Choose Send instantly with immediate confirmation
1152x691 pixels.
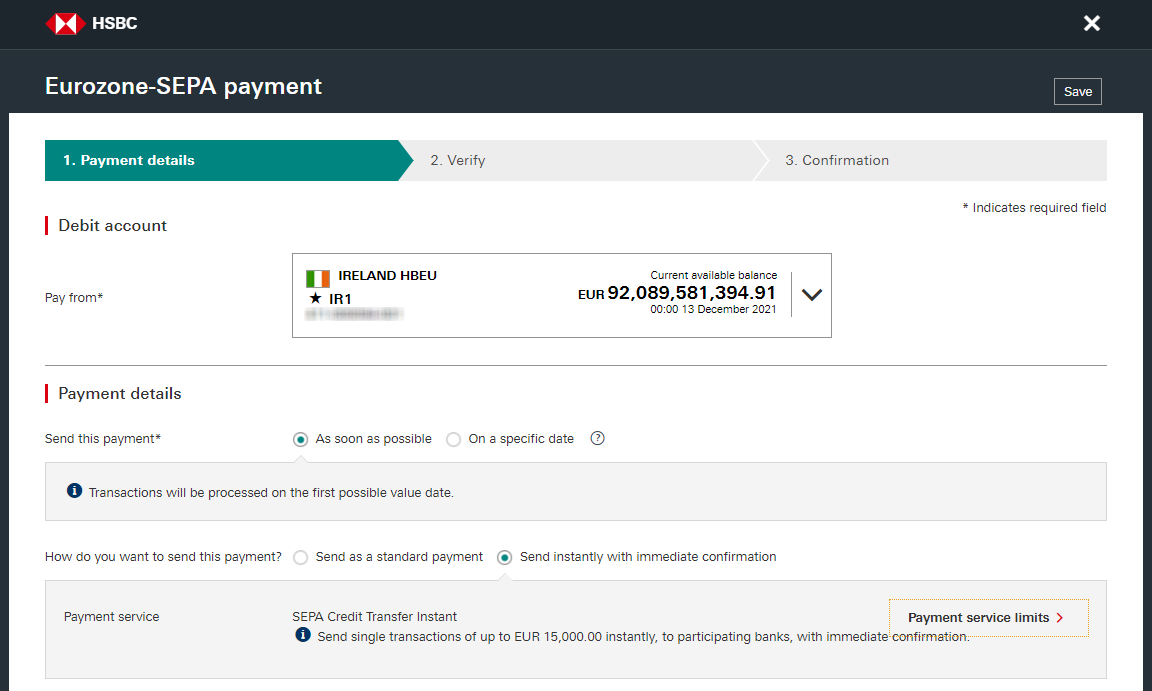coord(504,557)
